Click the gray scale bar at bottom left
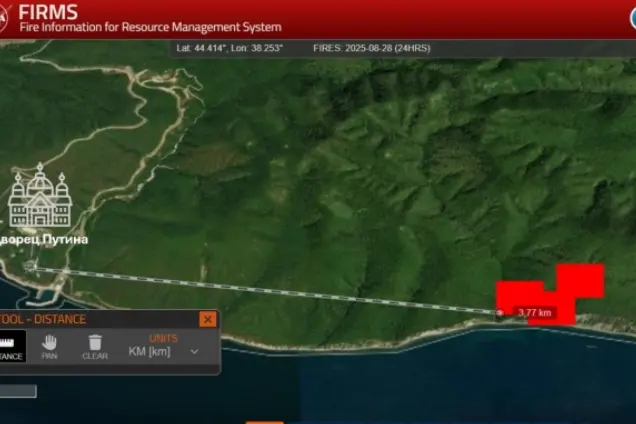This screenshot has height=424, width=636. (18, 391)
